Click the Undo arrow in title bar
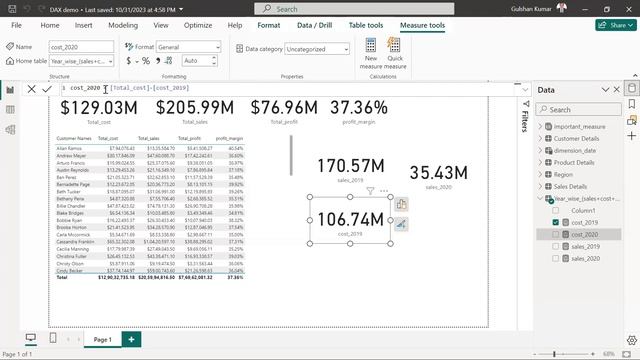This screenshot has width=640, height=360. 27,9
